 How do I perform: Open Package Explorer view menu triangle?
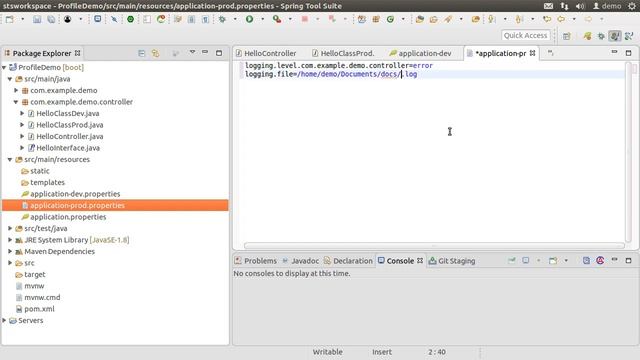pyautogui.click(x=192, y=52)
